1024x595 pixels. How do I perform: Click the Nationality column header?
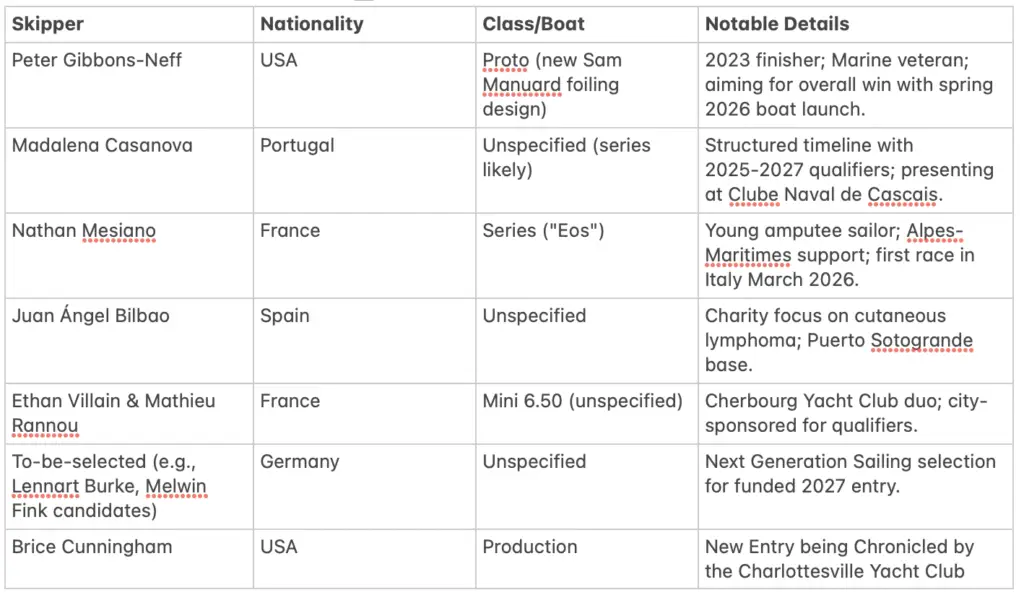[312, 24]
